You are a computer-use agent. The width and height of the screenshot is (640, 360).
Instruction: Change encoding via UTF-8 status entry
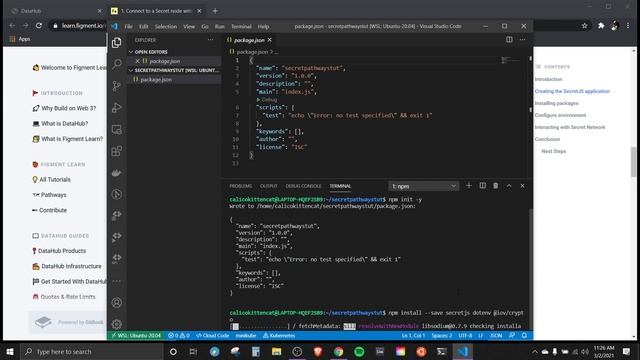[465, 336]
